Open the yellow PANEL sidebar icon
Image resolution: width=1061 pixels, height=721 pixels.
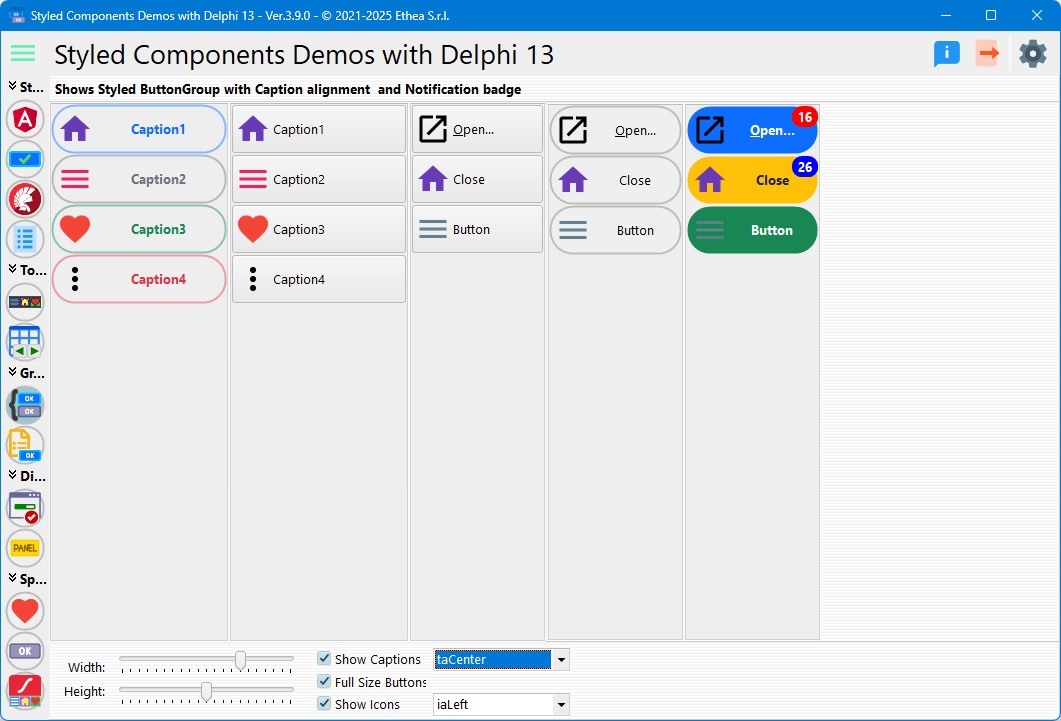click(25, 547)
